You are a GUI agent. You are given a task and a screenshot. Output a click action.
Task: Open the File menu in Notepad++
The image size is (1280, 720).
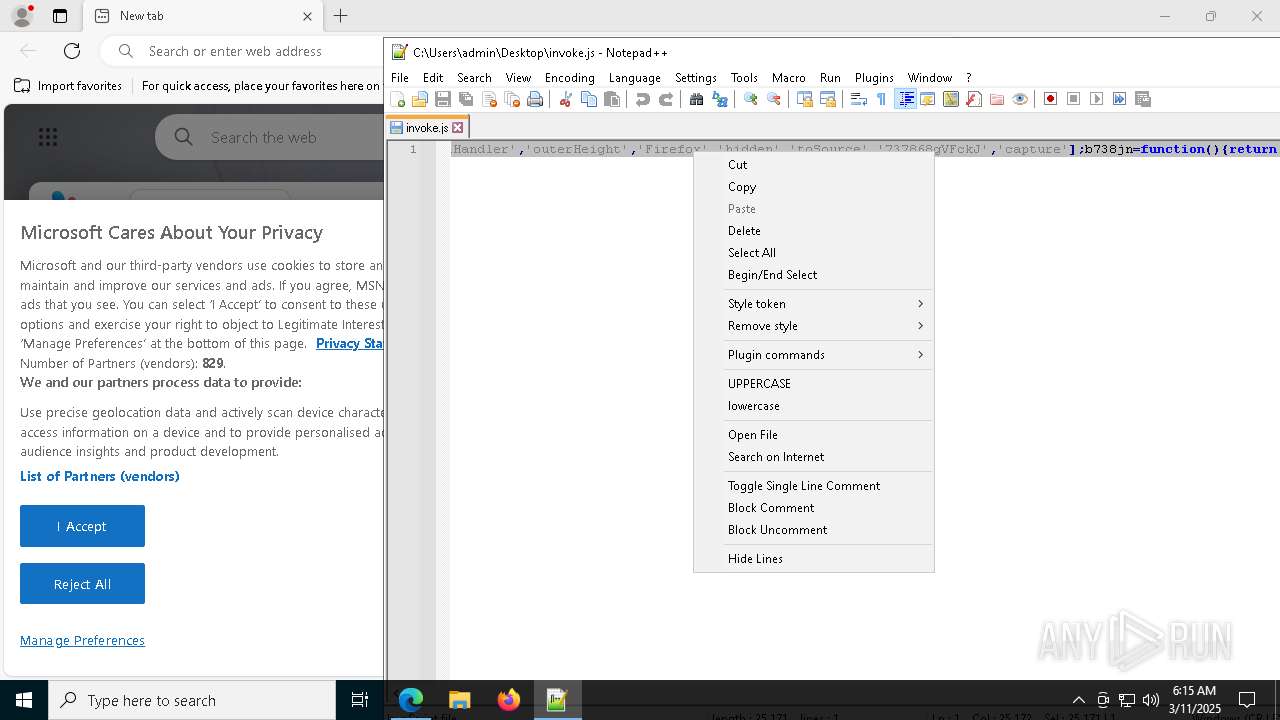(x=399, y=77)
